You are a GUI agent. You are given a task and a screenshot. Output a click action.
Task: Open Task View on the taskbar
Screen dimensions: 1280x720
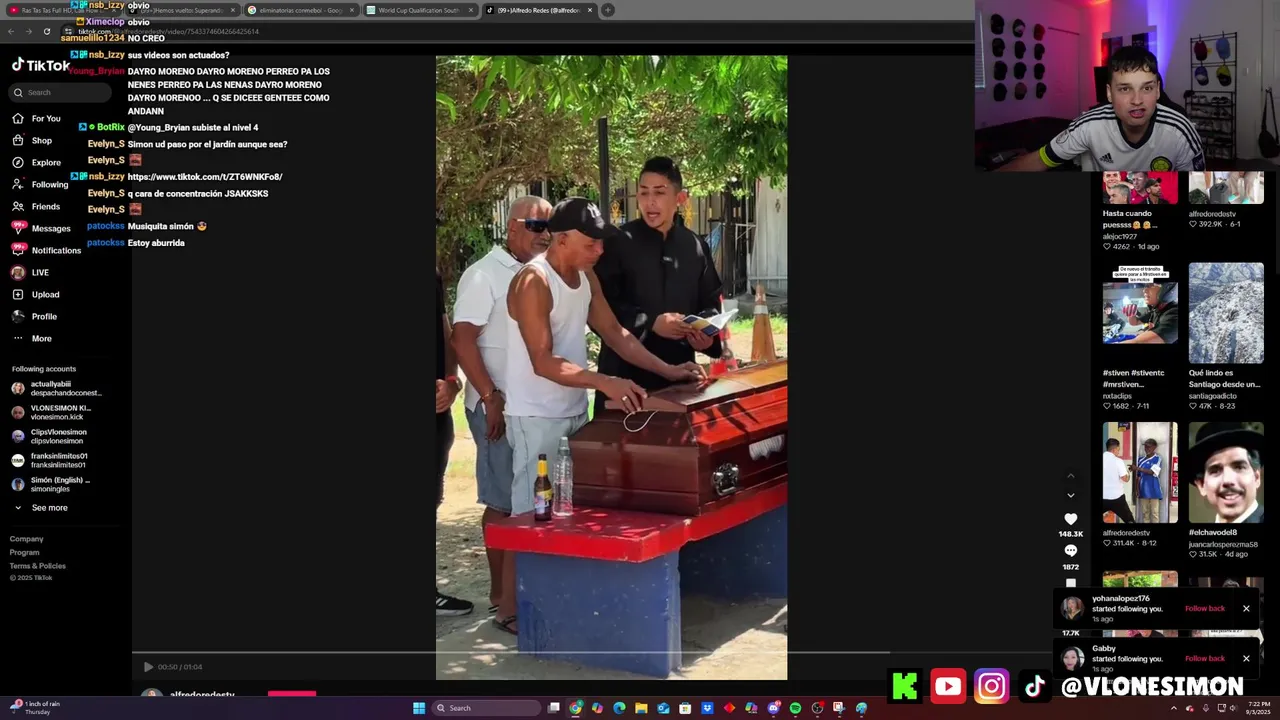pos(553,708)
